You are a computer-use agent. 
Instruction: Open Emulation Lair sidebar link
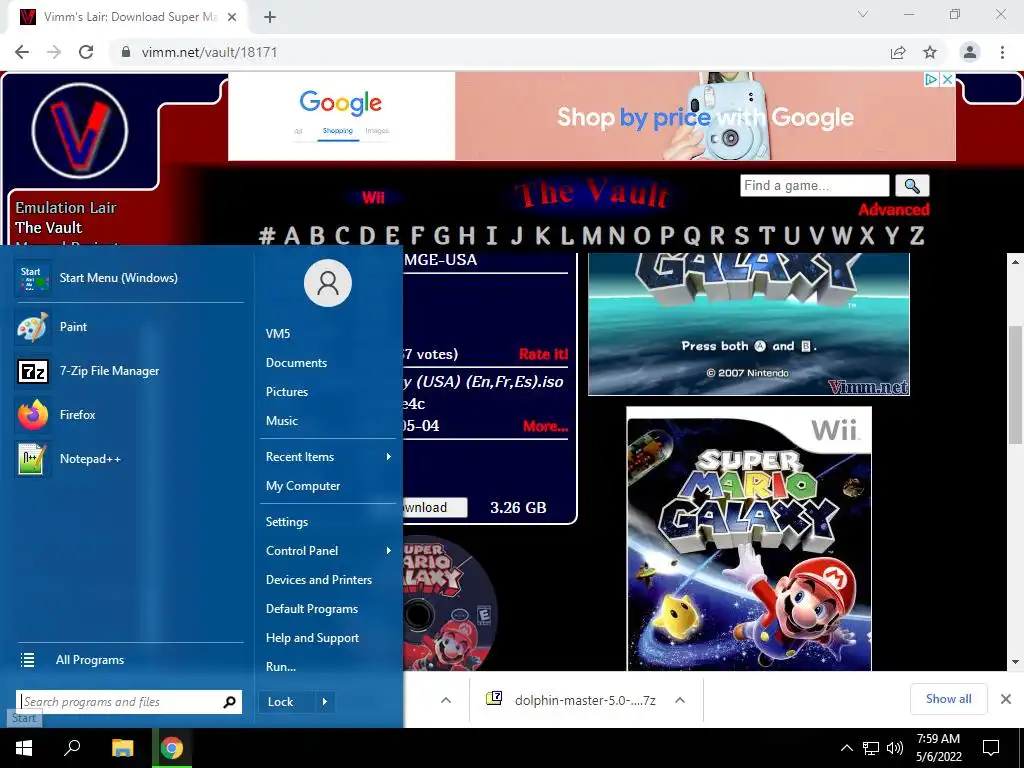pyautogui.click(x=66, y=208)
